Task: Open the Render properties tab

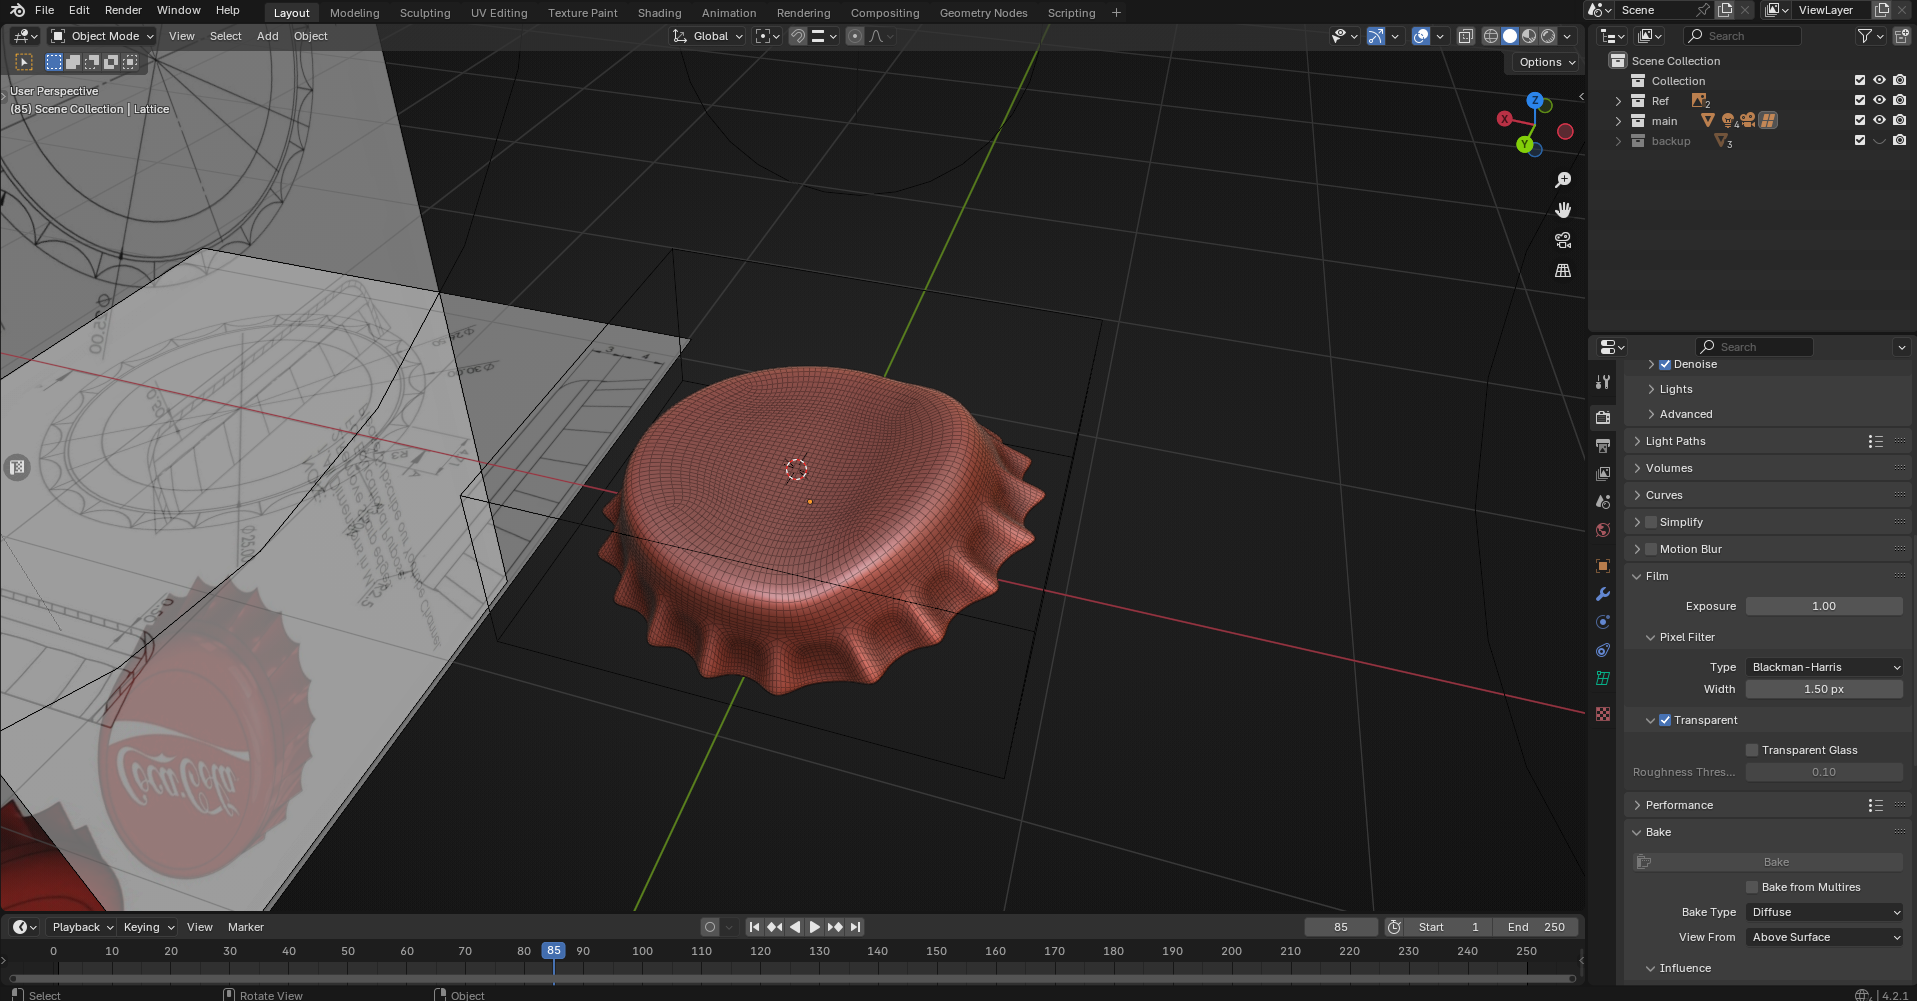Action: coord(1603,417)
